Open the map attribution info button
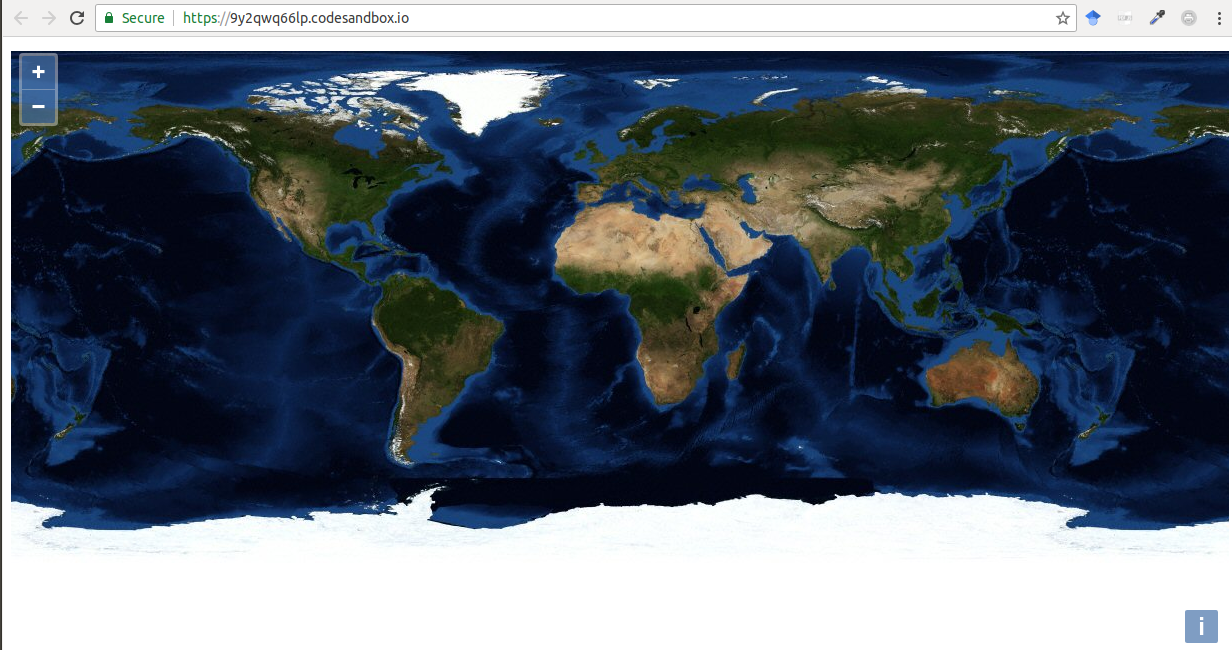This screenshot has width=1232, height=650. [1200, 626]
